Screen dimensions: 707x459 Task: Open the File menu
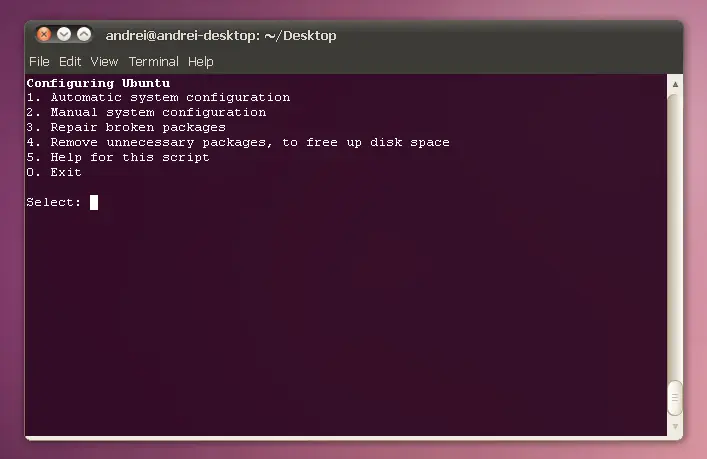coord(39,62)
